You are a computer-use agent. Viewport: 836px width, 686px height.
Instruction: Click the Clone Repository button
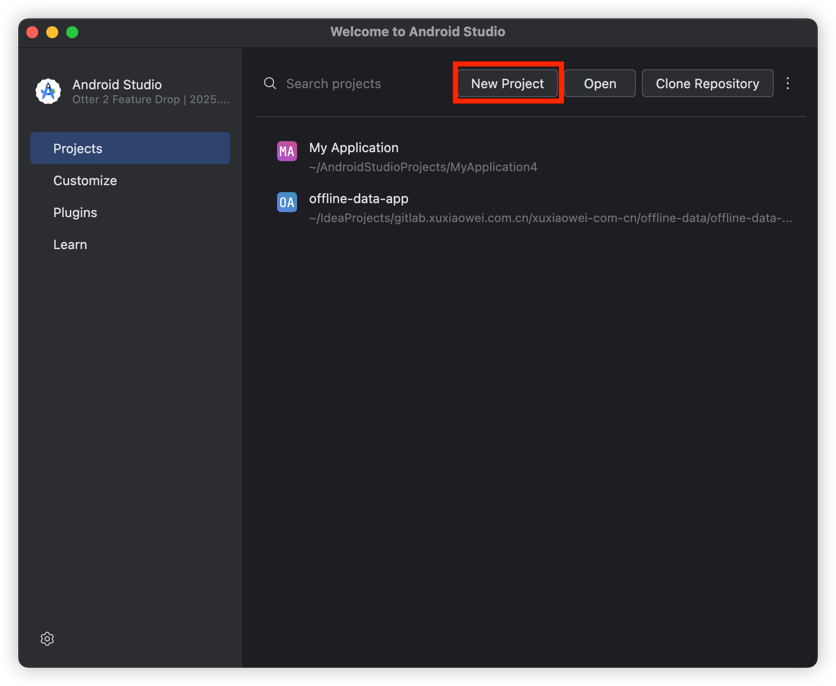point(707,84)
